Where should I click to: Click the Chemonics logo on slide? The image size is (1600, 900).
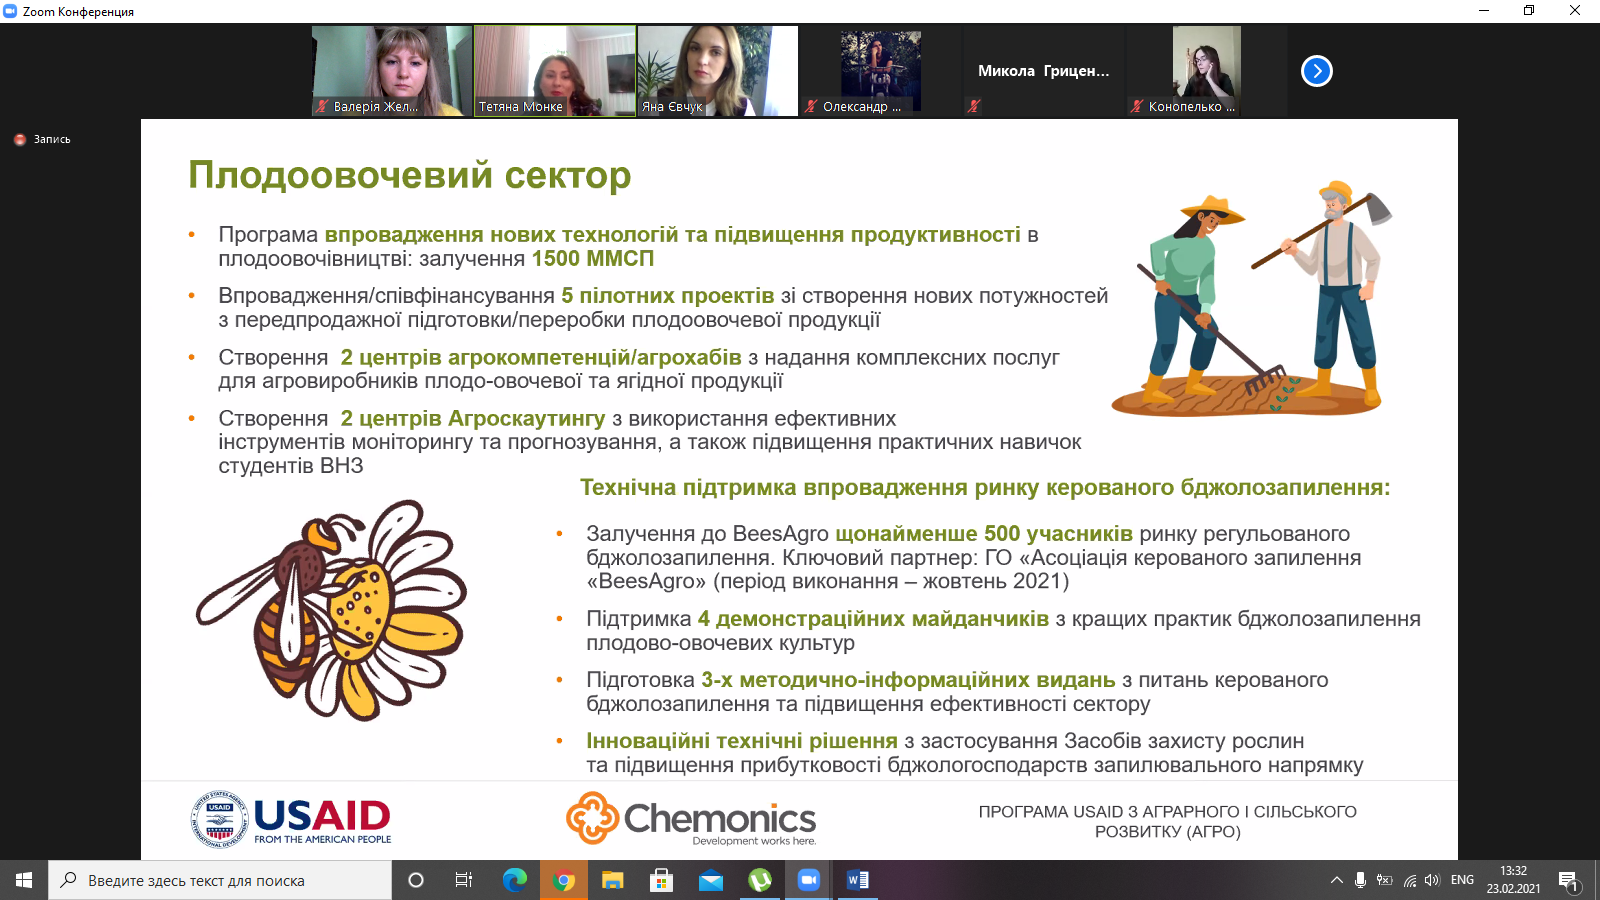coord(691,819)
